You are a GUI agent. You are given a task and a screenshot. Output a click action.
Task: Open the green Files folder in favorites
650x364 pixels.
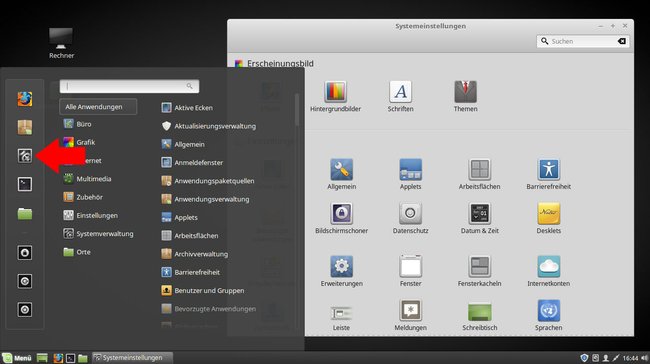tap(24, 214)
